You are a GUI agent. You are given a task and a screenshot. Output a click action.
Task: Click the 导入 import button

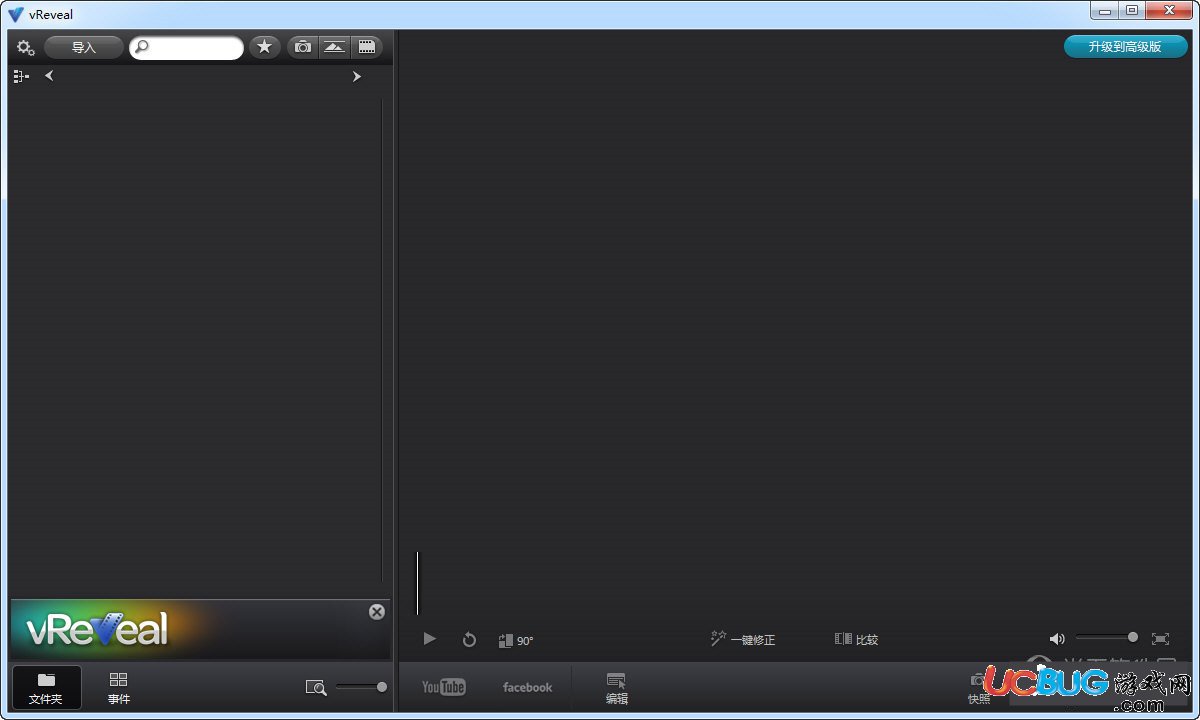point(84,47)
